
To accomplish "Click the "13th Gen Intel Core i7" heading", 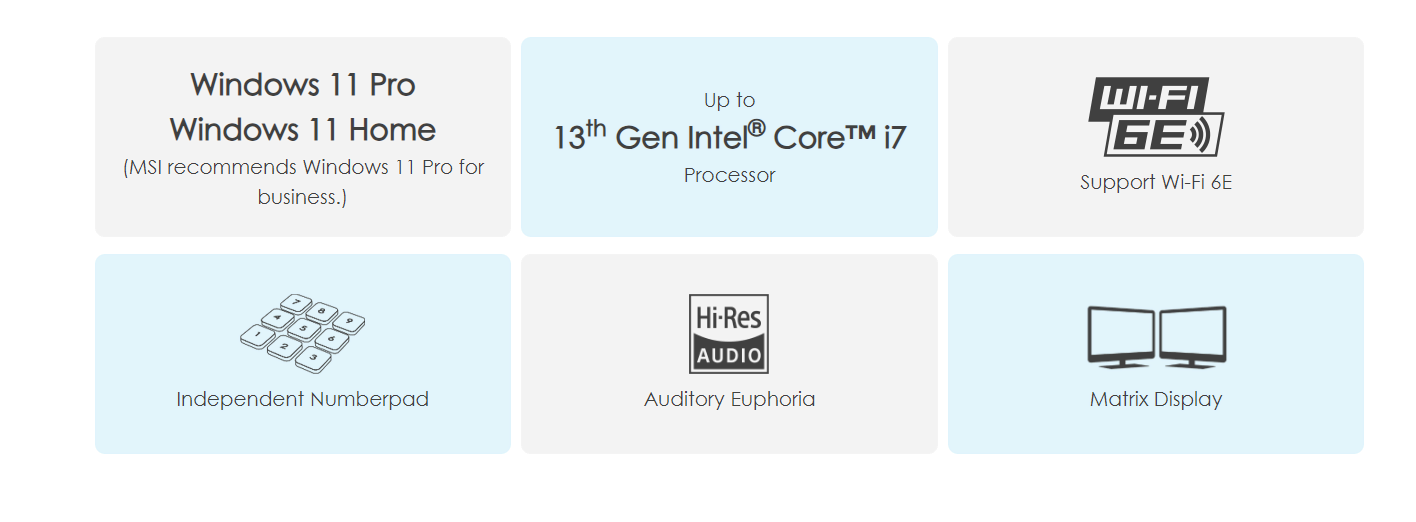I will (730, 136).
